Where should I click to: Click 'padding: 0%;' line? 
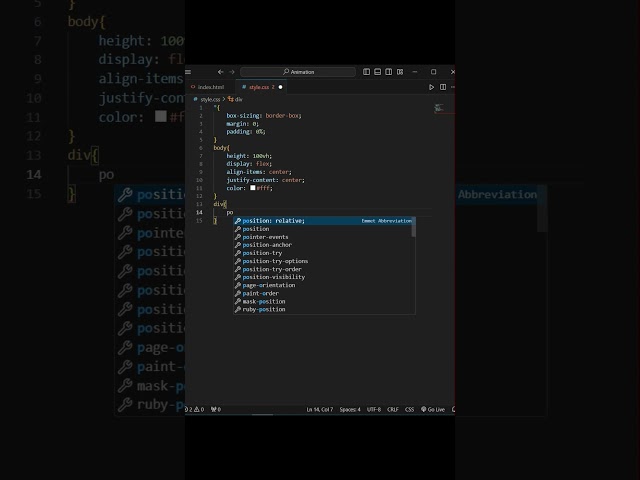click(246, 132)
